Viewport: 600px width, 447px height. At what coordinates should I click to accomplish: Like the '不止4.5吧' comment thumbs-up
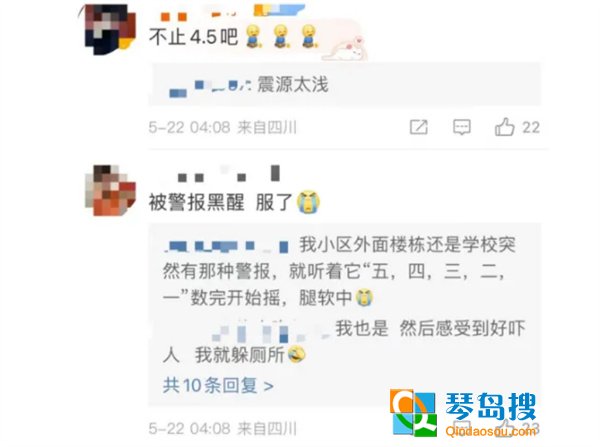[x=505, y=127]
